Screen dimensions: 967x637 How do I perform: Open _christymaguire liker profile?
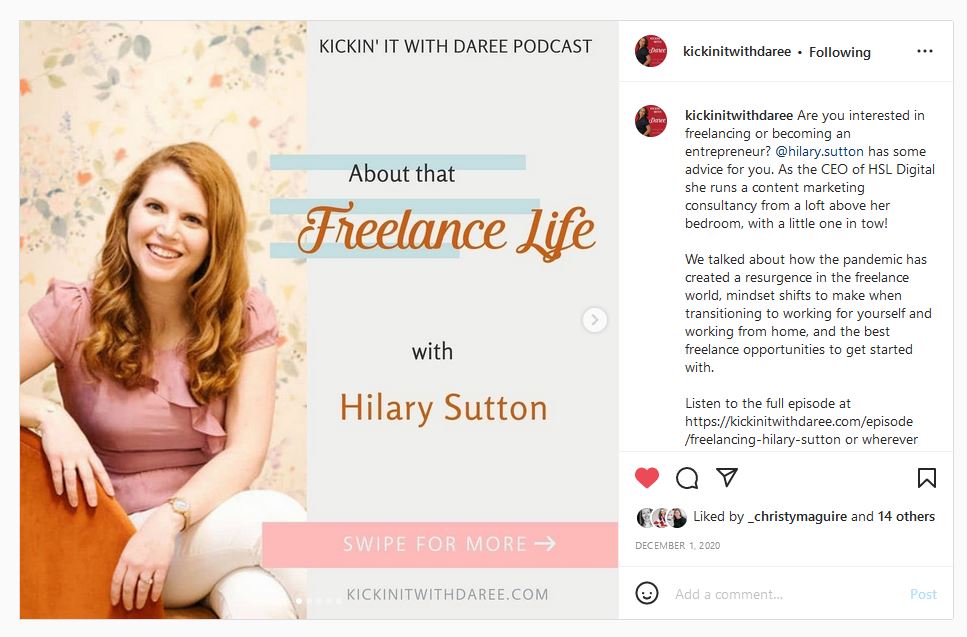pos(797,517)
